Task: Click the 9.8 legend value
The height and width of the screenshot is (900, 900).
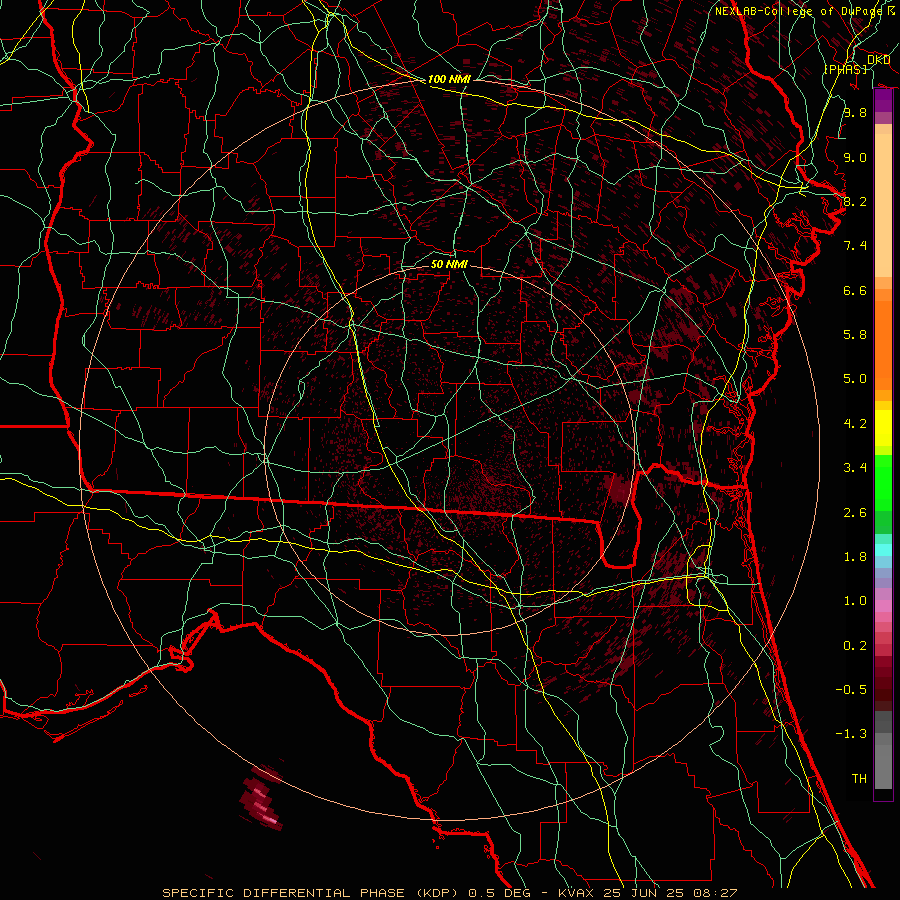Action: (855, 112)
